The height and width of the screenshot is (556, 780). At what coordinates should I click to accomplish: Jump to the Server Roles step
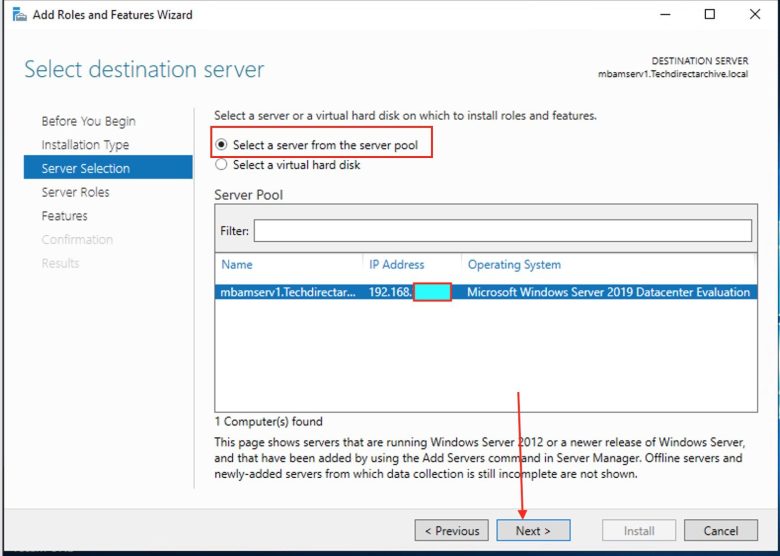pos(75,192)
